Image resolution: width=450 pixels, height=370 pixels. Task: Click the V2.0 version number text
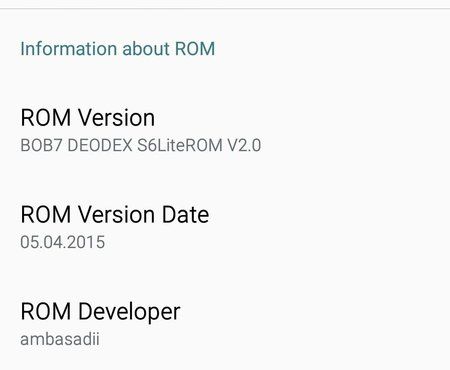pyautogui.click(x=244, y=145)
